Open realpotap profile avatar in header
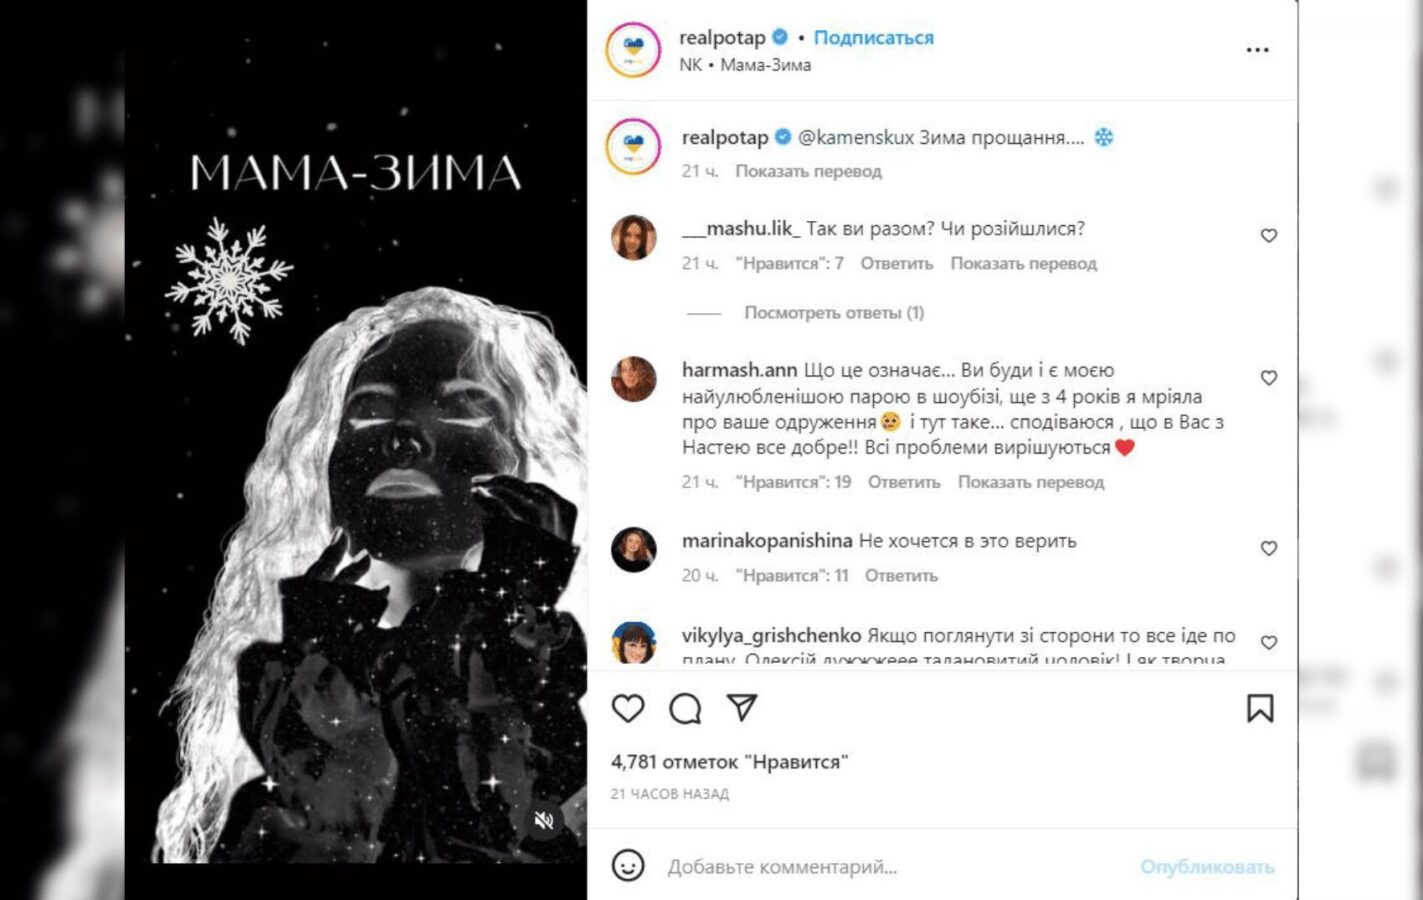1423x900 pixels. coord(633,49)
